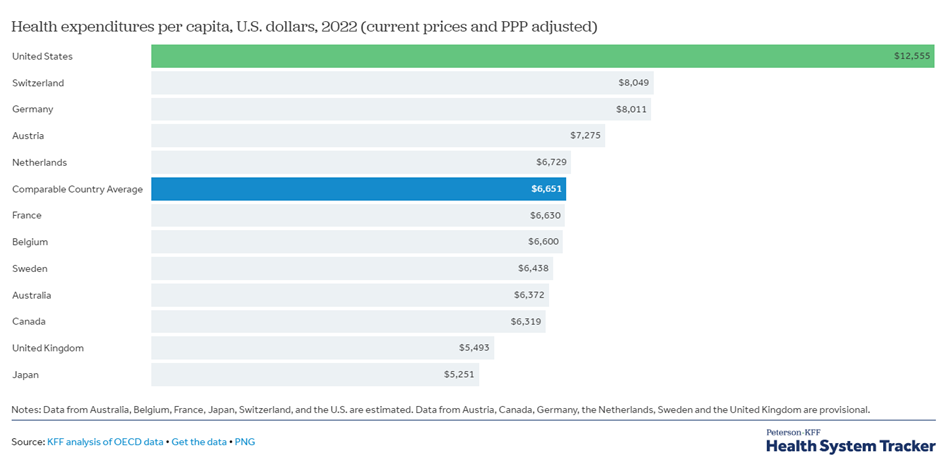Click the green United States bar

[540, 56]
